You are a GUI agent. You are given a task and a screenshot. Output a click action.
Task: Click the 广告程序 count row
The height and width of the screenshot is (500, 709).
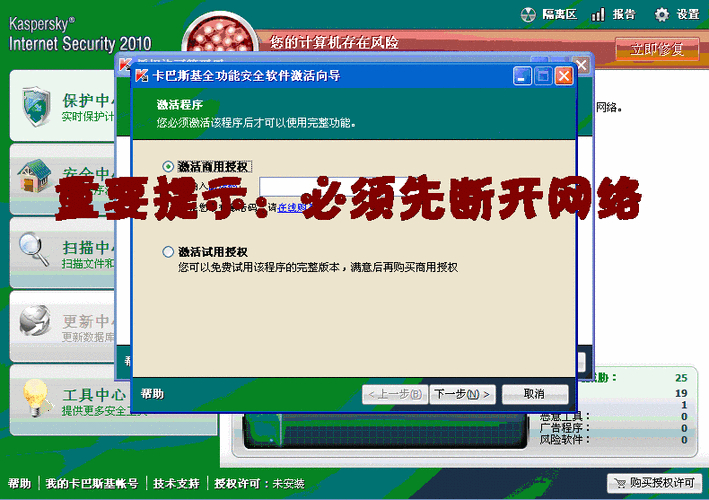(x=614, y=428)
